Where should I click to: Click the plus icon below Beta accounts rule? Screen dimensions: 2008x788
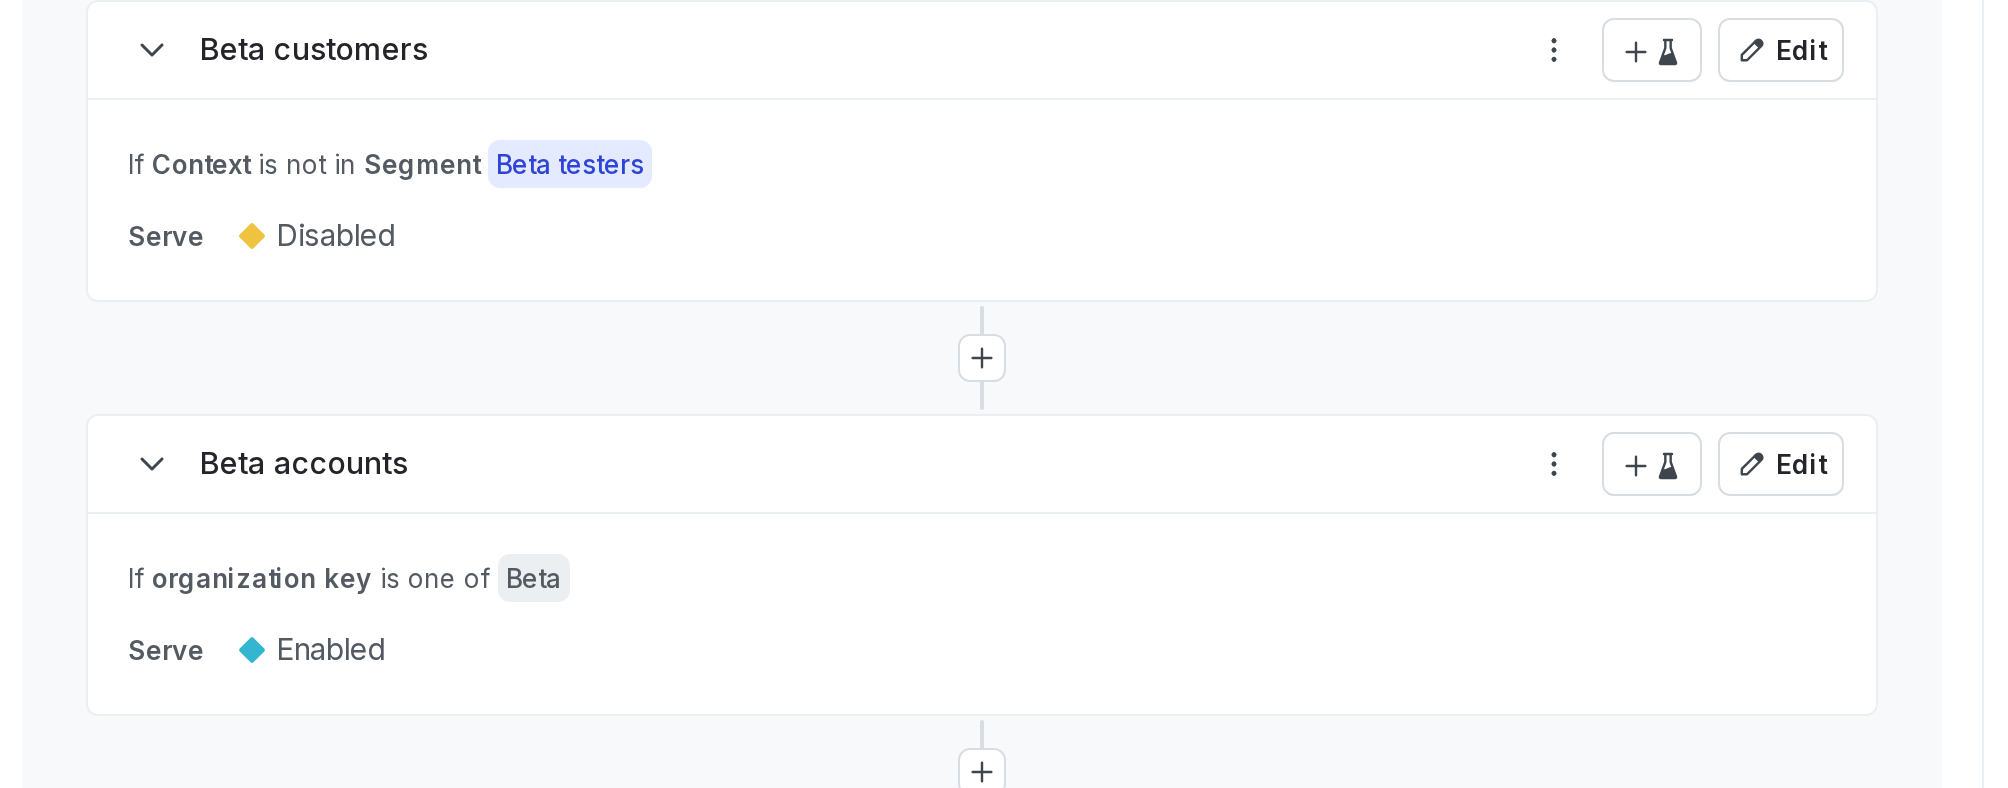pyautogui.click(x=981, y=770)
